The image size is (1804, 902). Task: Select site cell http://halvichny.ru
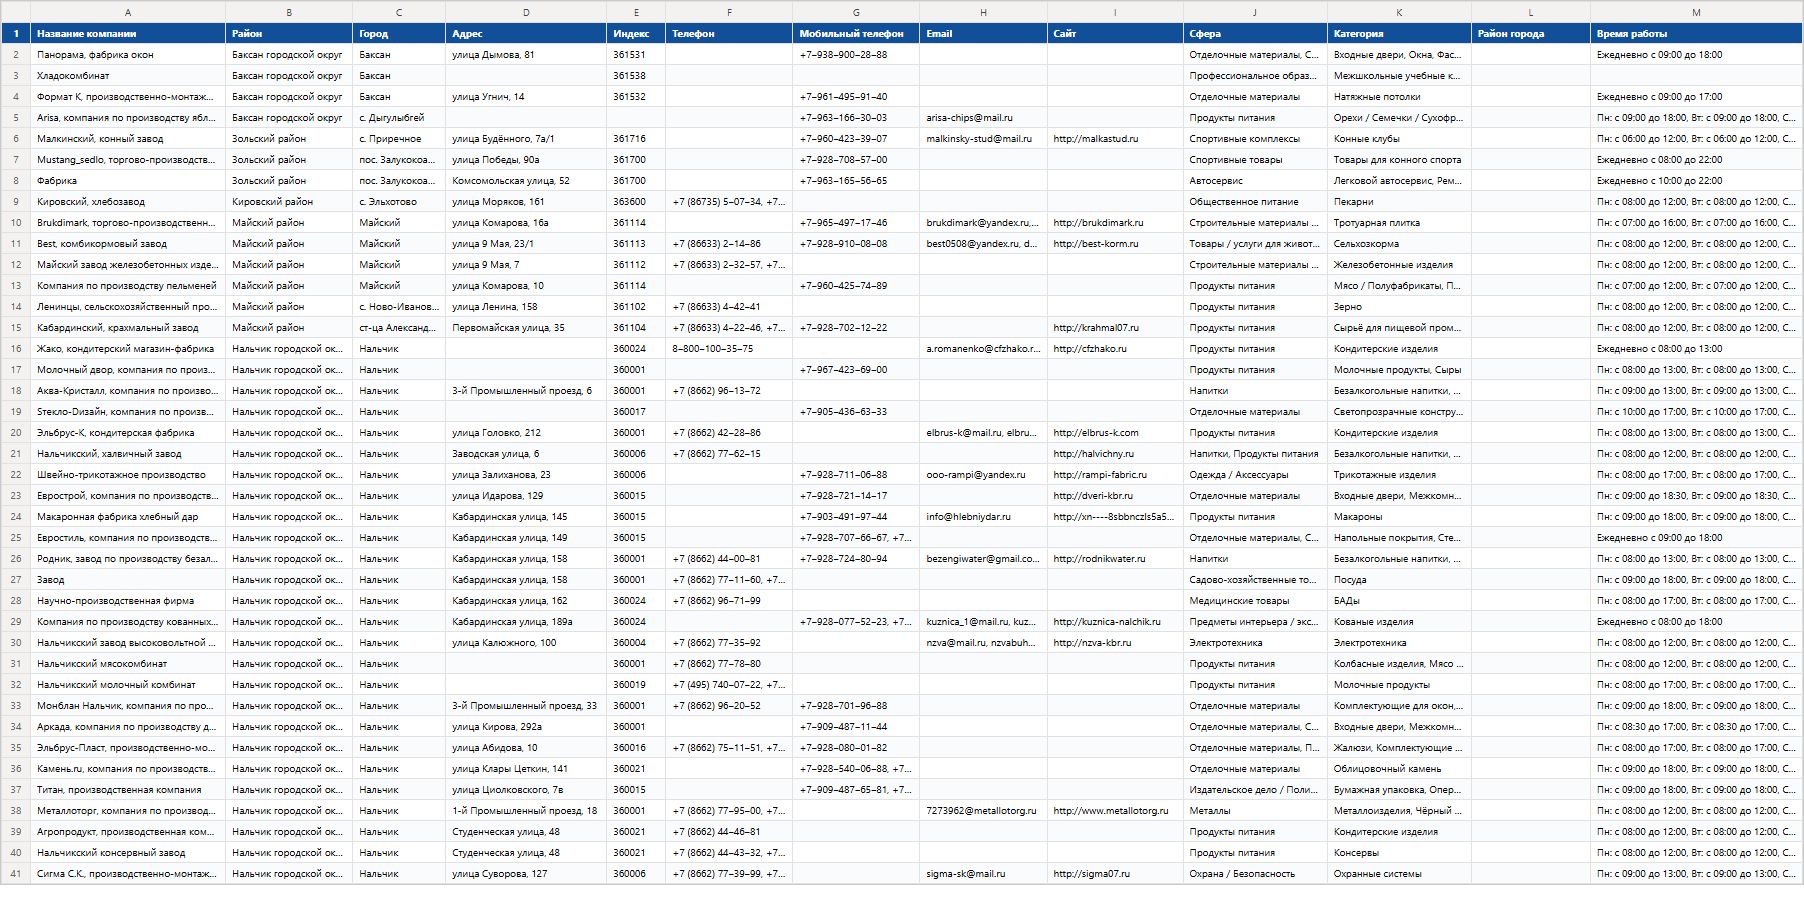pos(1115,453)
